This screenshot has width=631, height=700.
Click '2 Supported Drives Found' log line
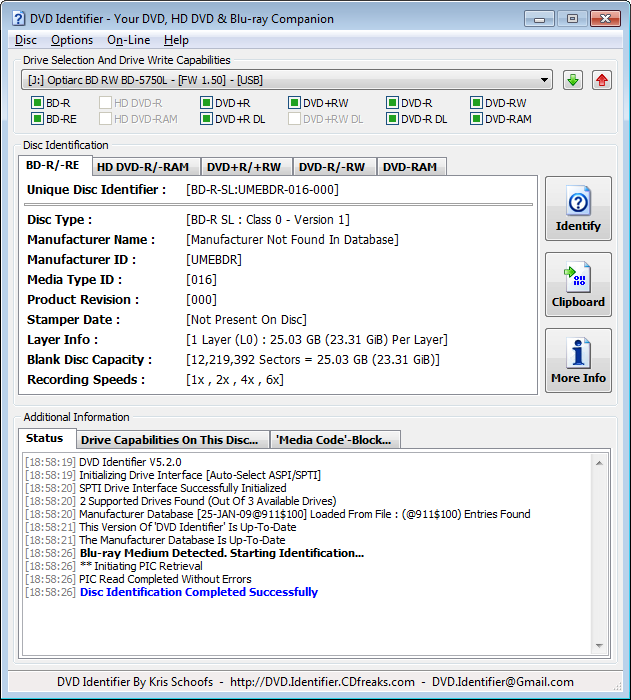tap(208, 501)
